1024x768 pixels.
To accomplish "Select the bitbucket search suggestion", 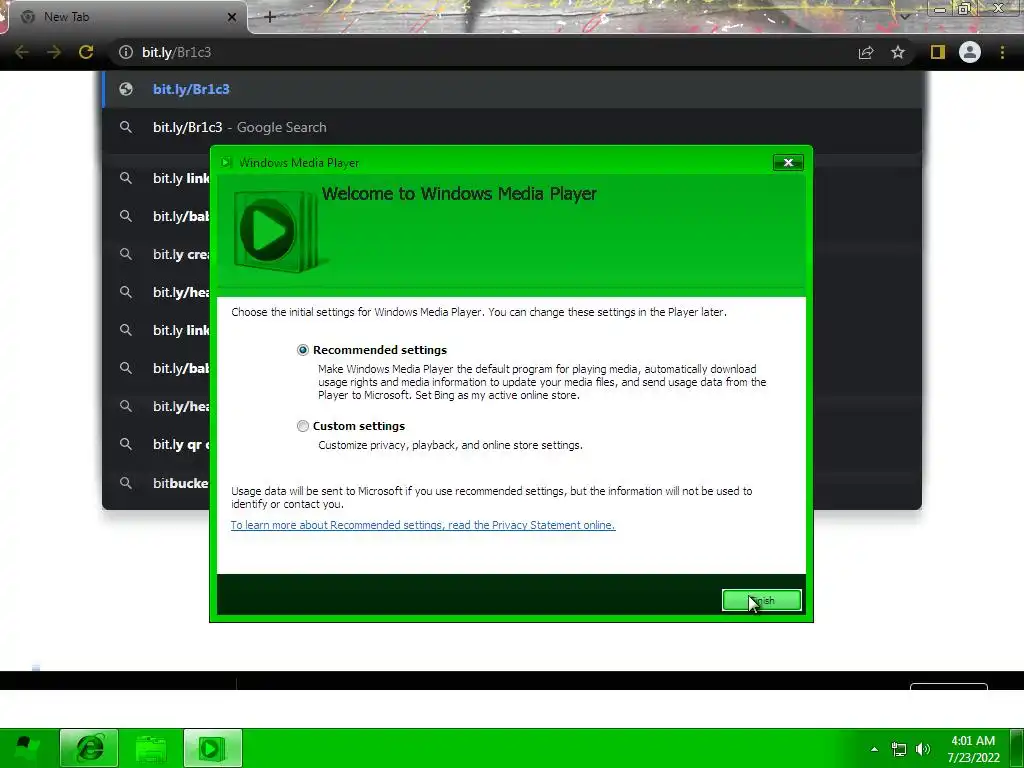I will (x=156, y=483).
